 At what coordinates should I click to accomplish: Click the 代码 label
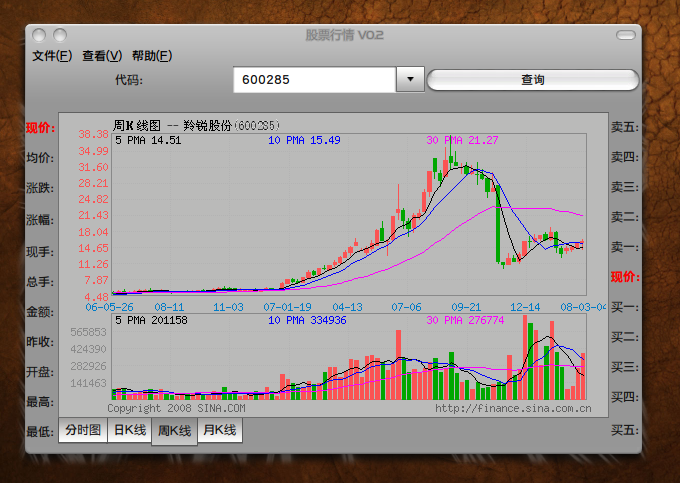(x=129, y=80)
